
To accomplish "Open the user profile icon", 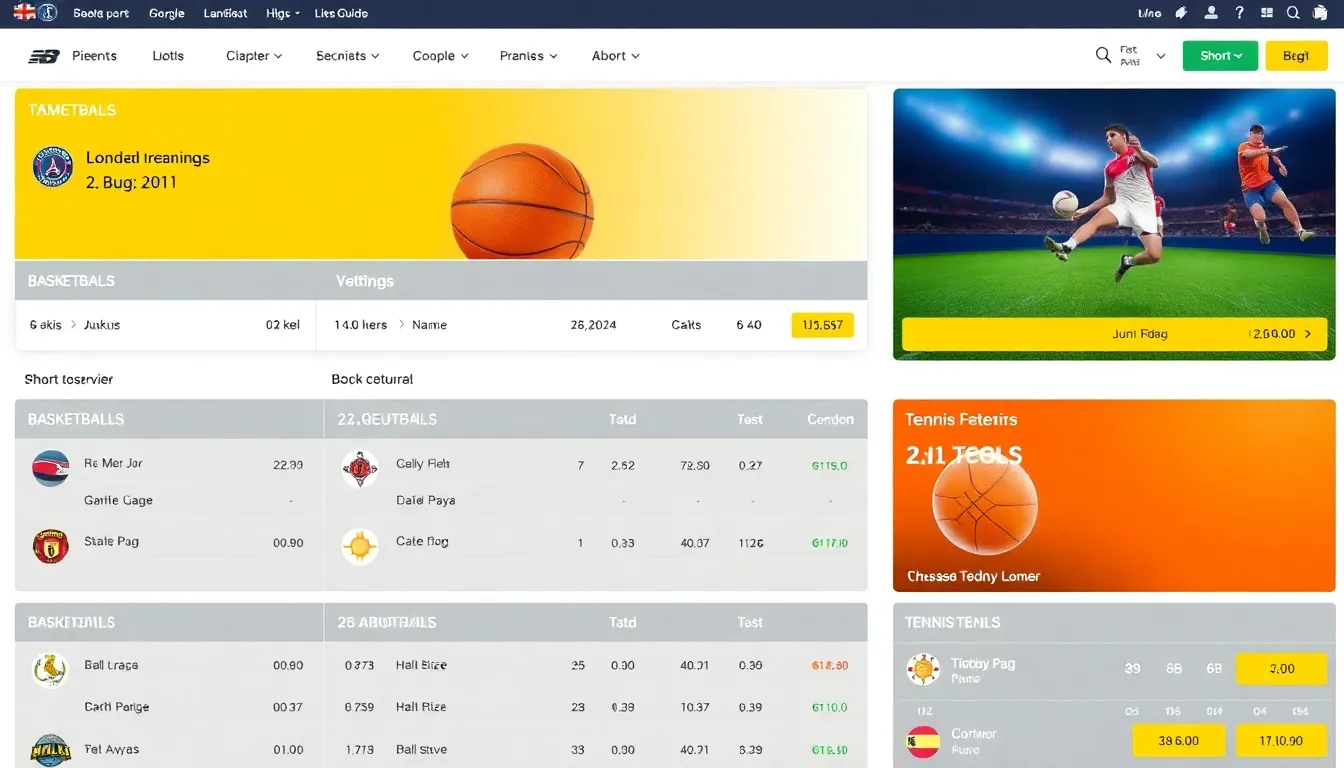I will click(1211, 13).
